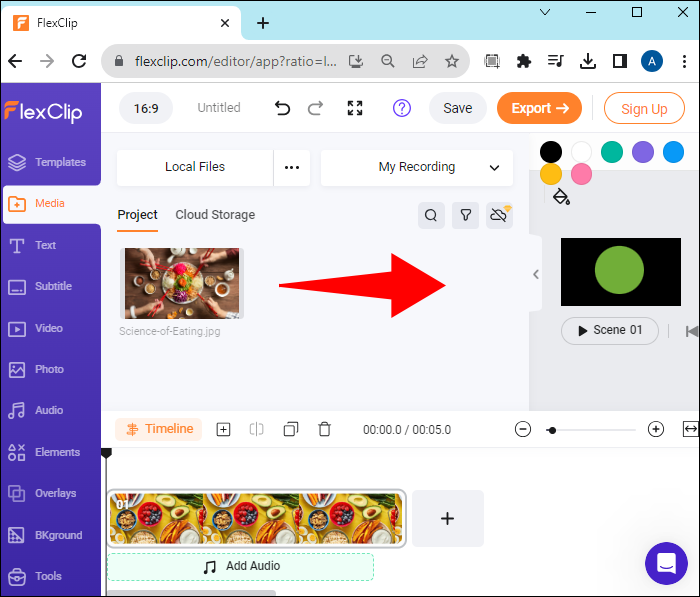Click the green circle preview canvas
Viewport: 700px width, 597px height.
621,272
